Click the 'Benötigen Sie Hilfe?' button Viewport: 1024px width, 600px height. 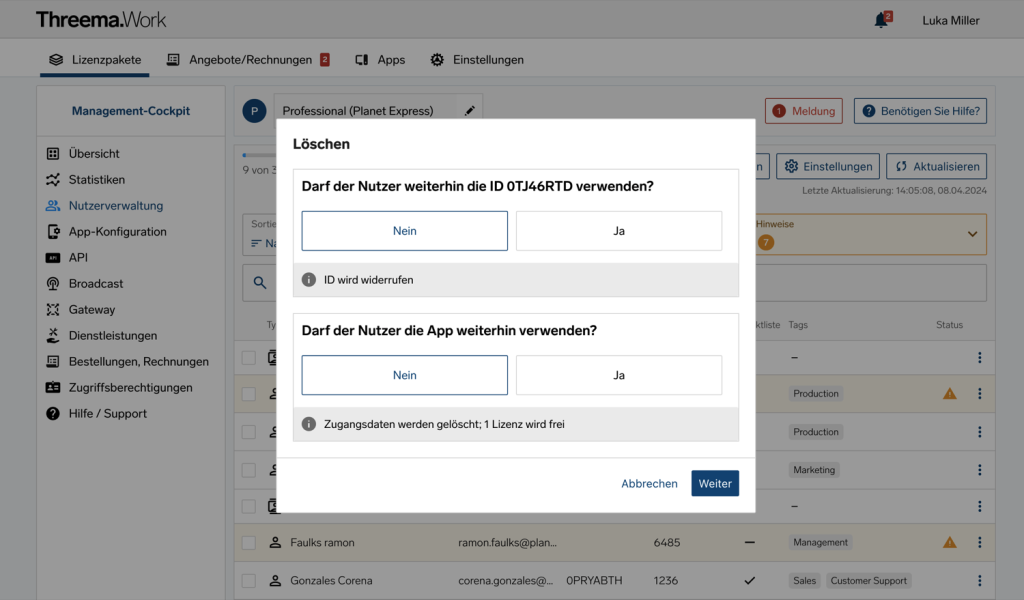(920, 111)
